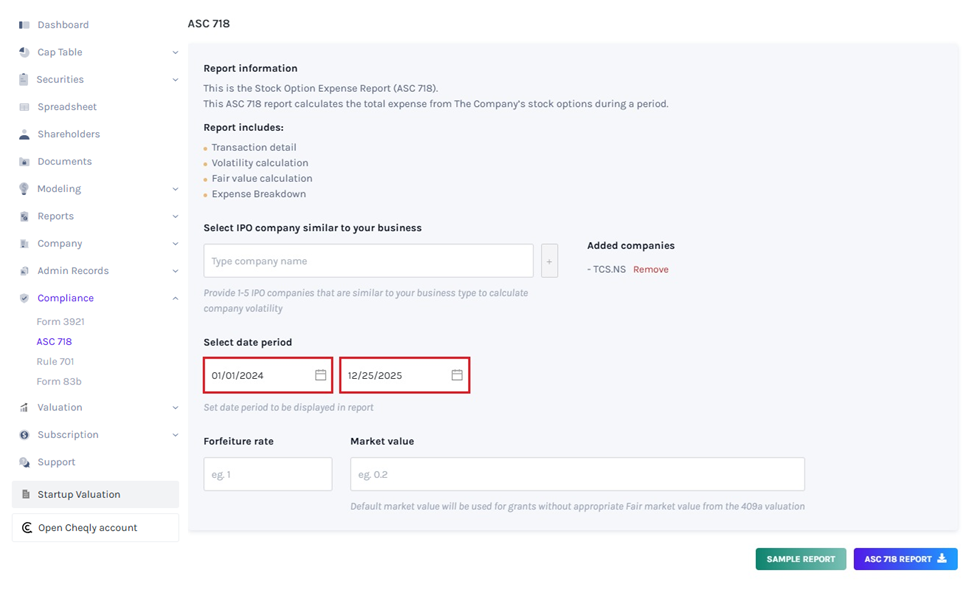Remove TCS.NS from added companies

[x=651, y=269]
